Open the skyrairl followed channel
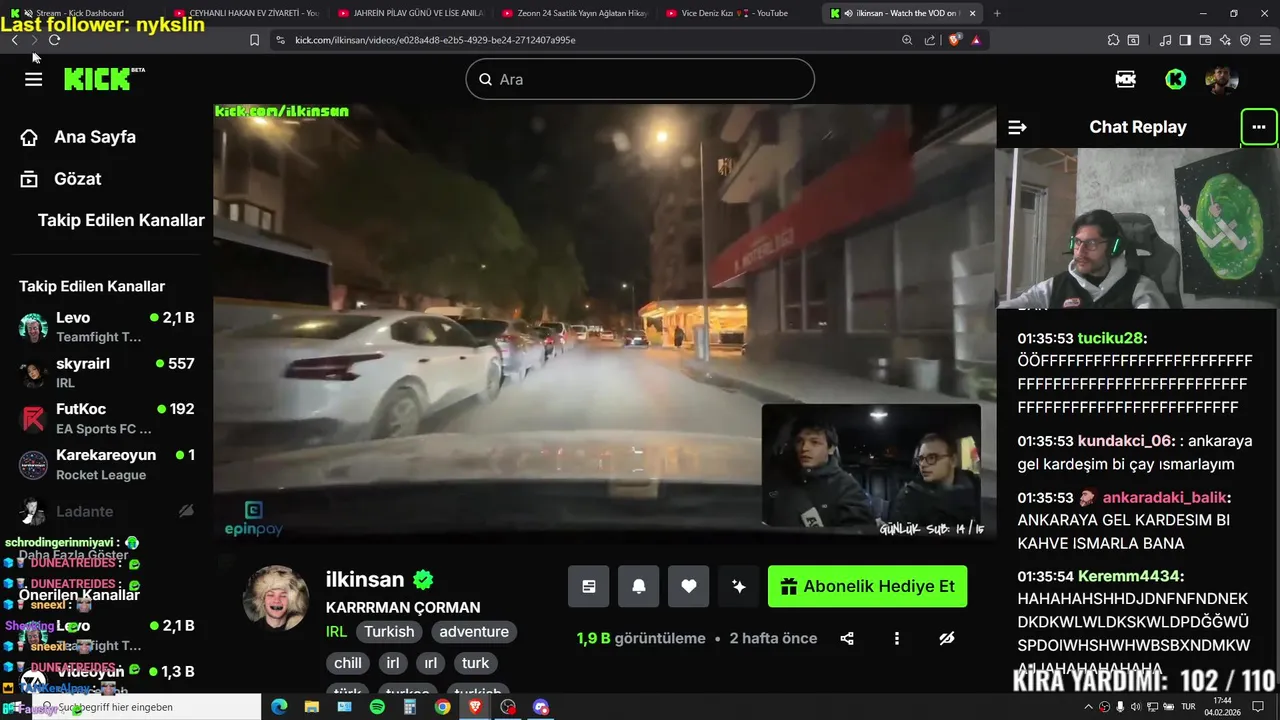1280x720 pixels. pos(106,373)
